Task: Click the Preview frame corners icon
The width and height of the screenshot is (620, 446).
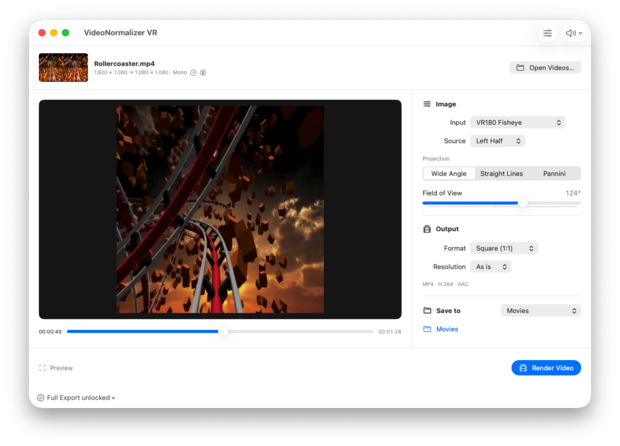Action: [x=42, y=368]
